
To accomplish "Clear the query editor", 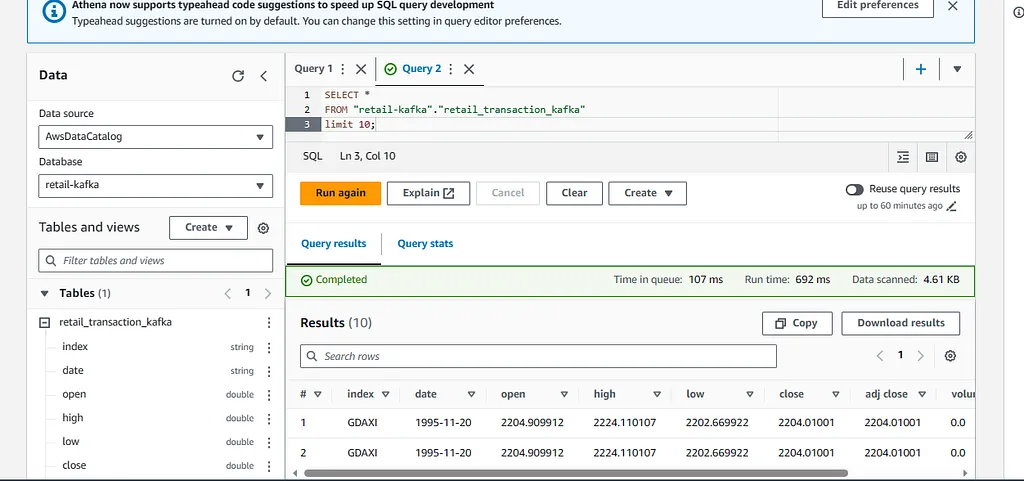I will 574,193.
